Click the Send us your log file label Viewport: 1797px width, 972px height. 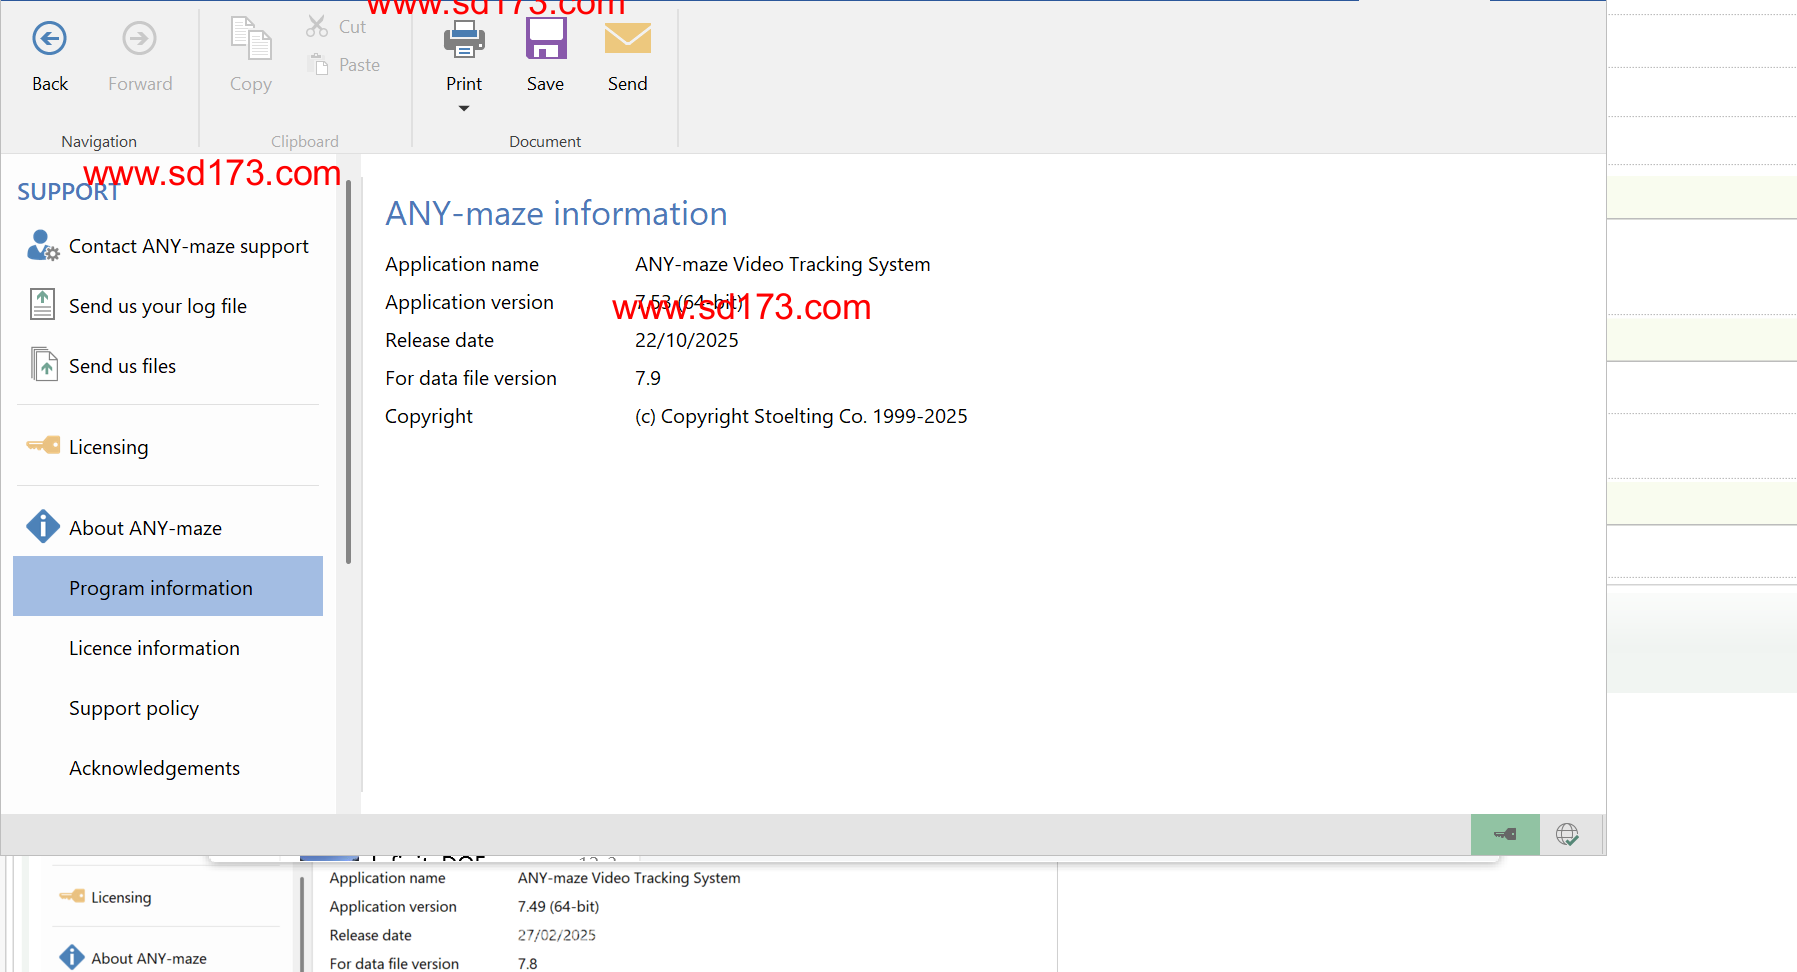pyautogui.click(x=158, y=306)
